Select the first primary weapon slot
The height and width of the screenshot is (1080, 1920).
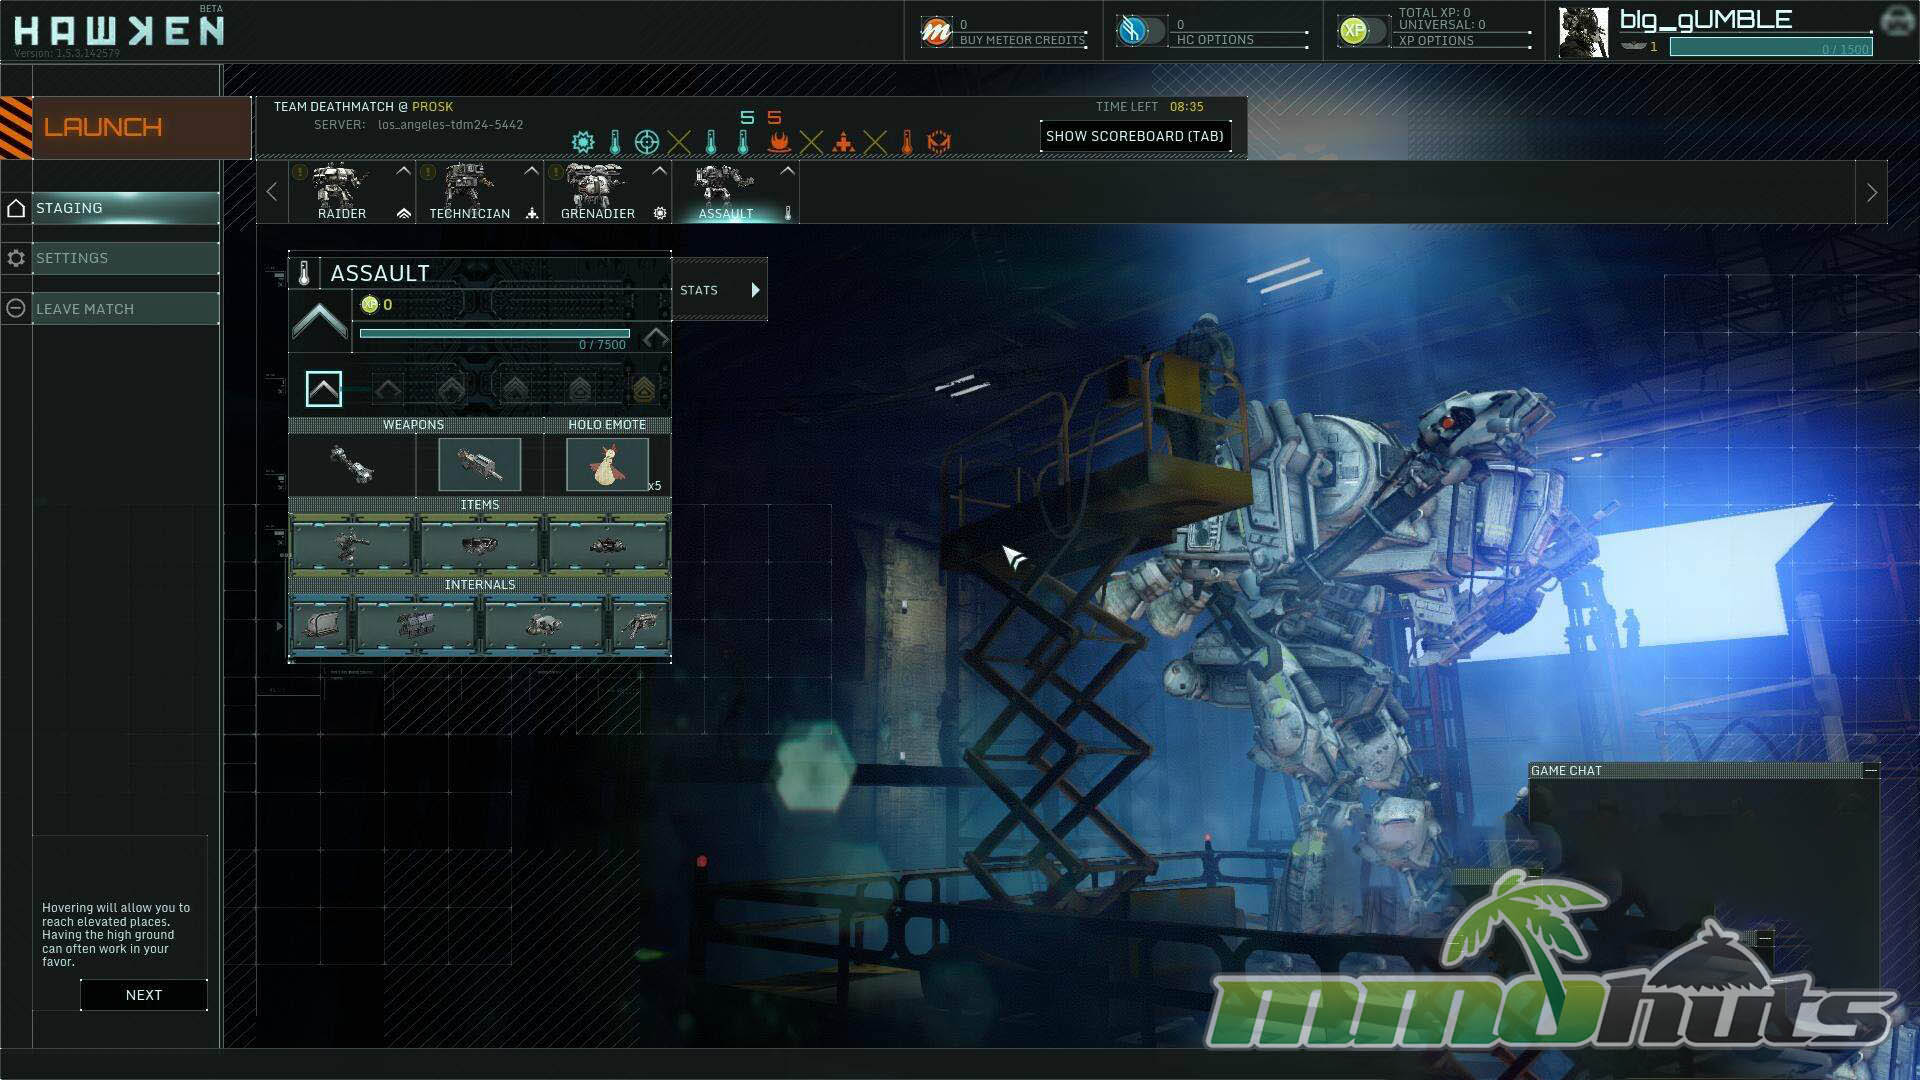pyautogui.click(x=352, y=464)
